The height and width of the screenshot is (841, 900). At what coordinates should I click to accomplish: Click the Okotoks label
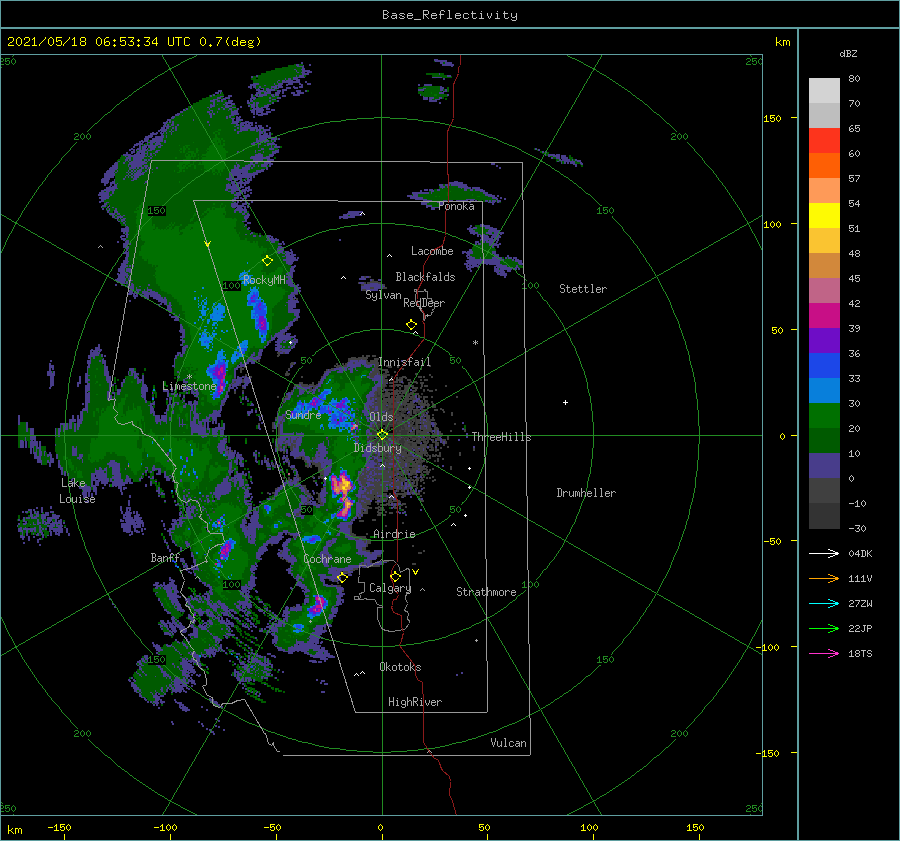click(401, 667)
